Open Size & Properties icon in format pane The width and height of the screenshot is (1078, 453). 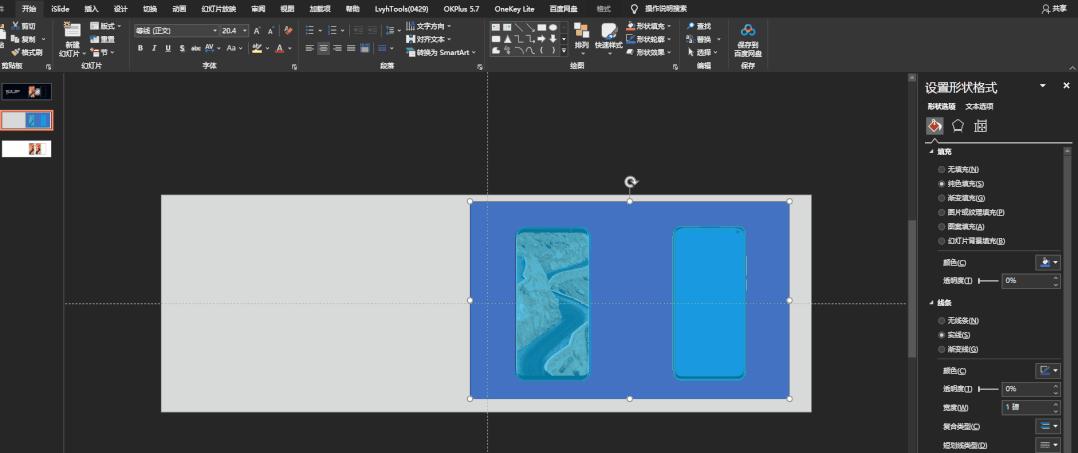tap(981, 126)
